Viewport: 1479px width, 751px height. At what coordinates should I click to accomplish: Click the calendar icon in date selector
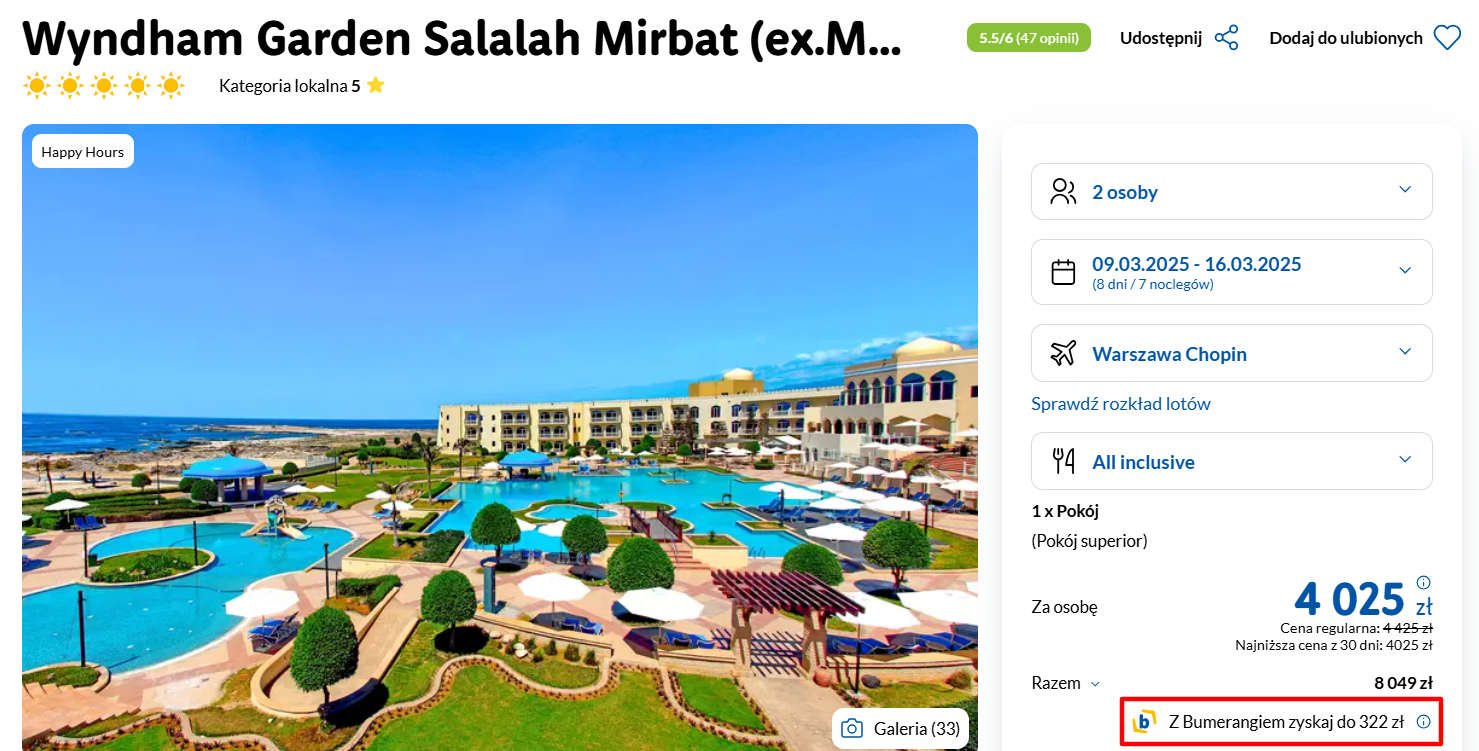[1063, 271]
